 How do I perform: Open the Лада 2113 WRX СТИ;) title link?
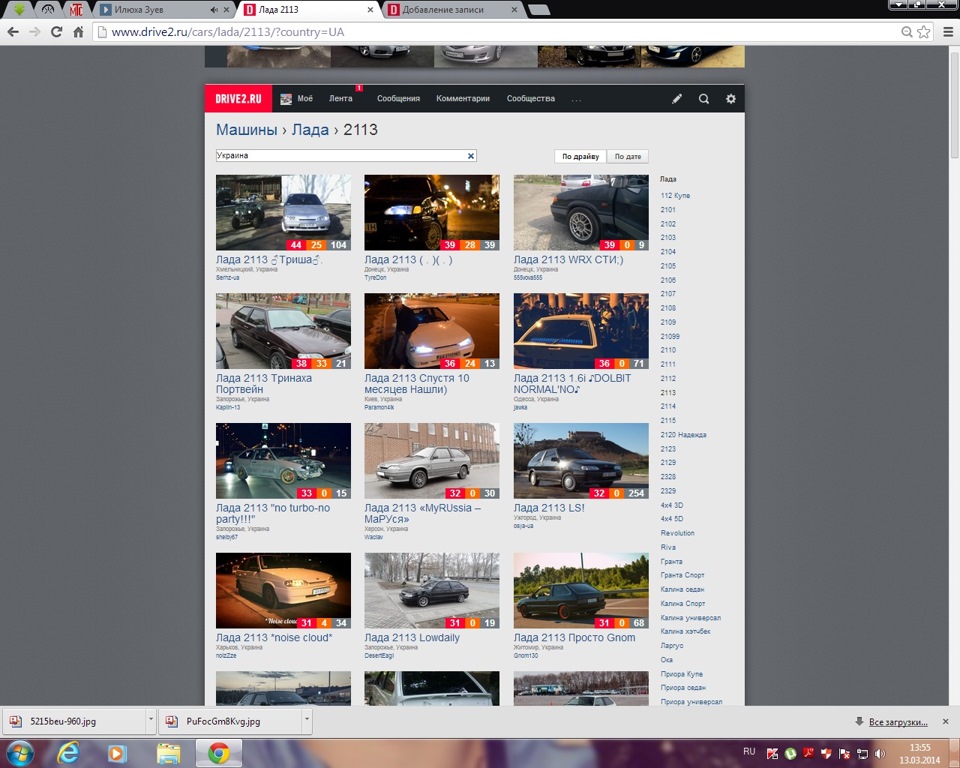click(x=568, y=260)
